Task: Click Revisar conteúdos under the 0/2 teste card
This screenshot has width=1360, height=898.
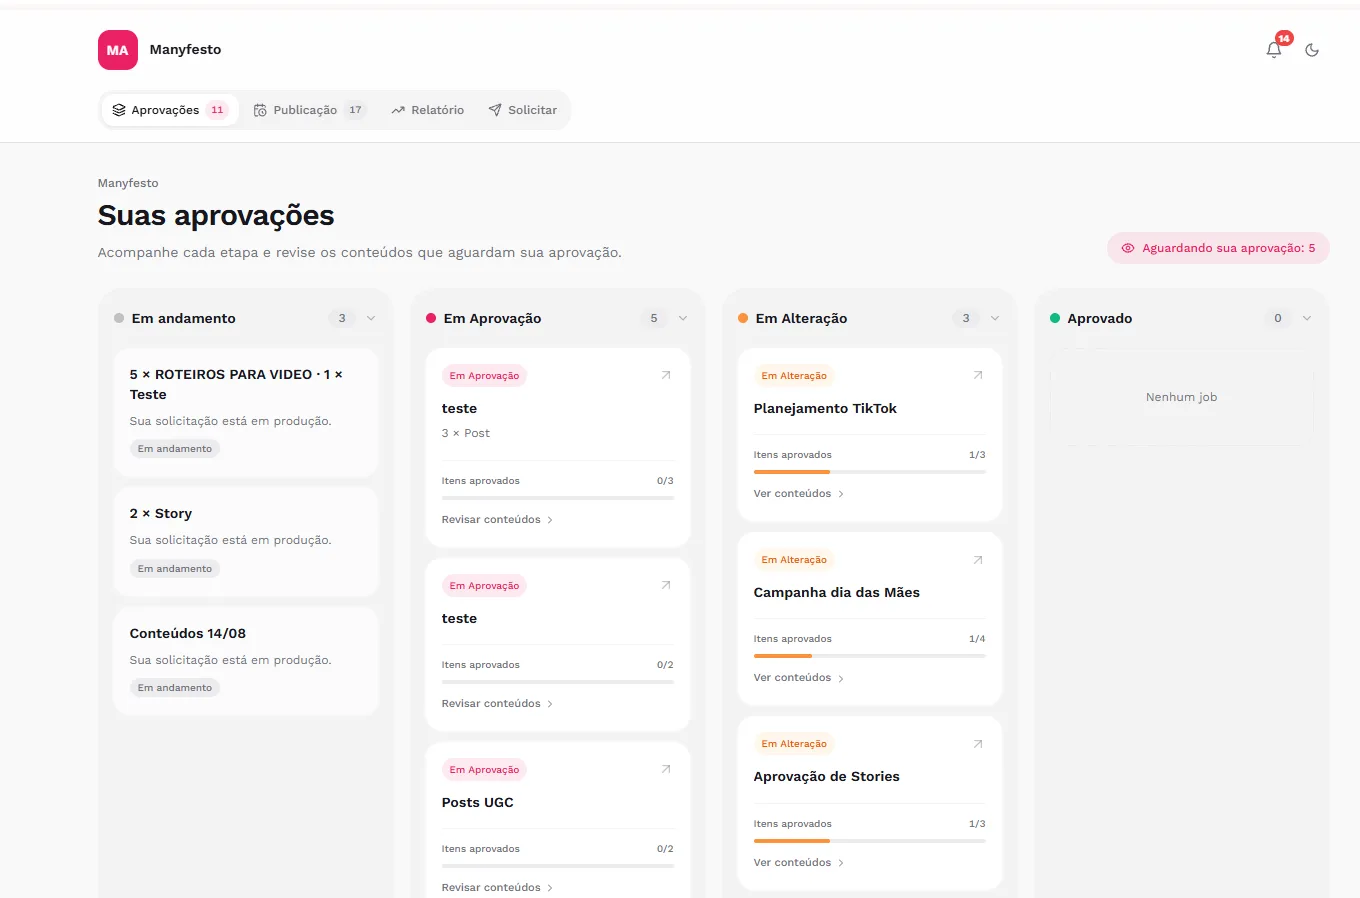Action: click(x=497, y=704)
